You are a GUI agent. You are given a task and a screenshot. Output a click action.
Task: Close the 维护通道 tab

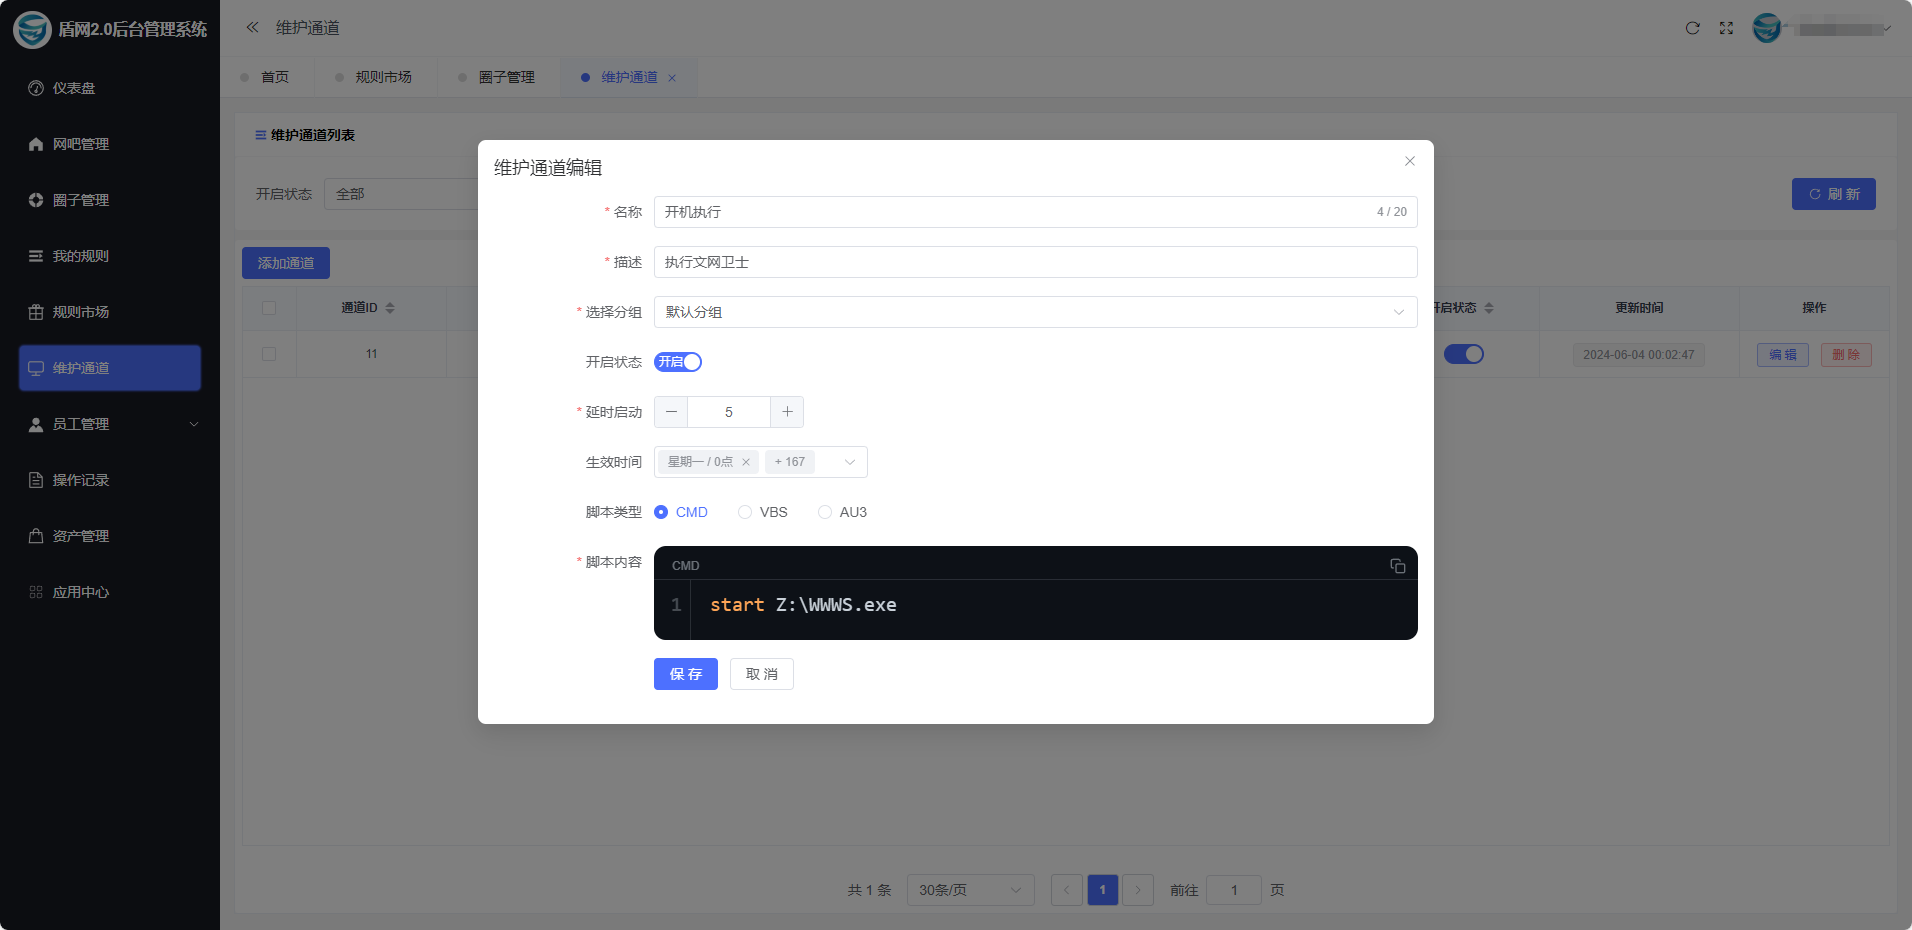point(672,78)
